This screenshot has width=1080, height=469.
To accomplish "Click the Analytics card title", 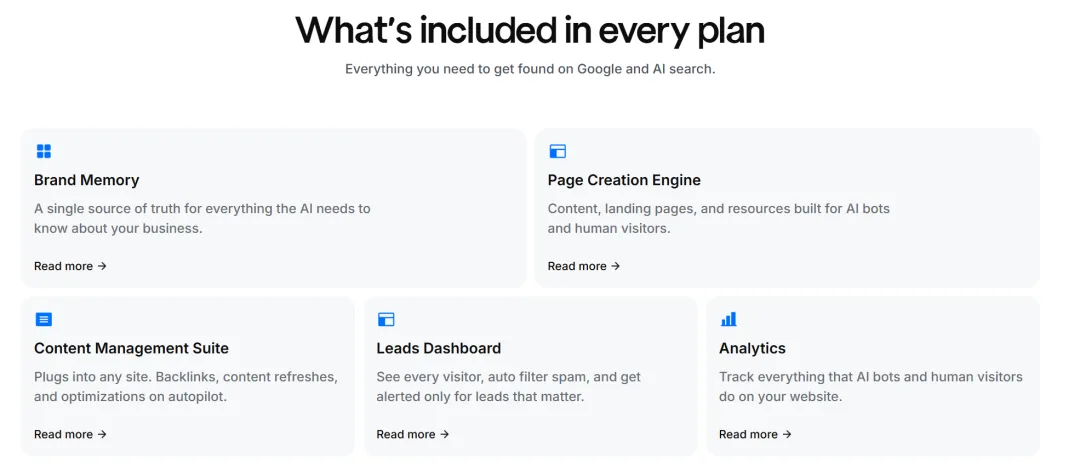I will [752, 348].
